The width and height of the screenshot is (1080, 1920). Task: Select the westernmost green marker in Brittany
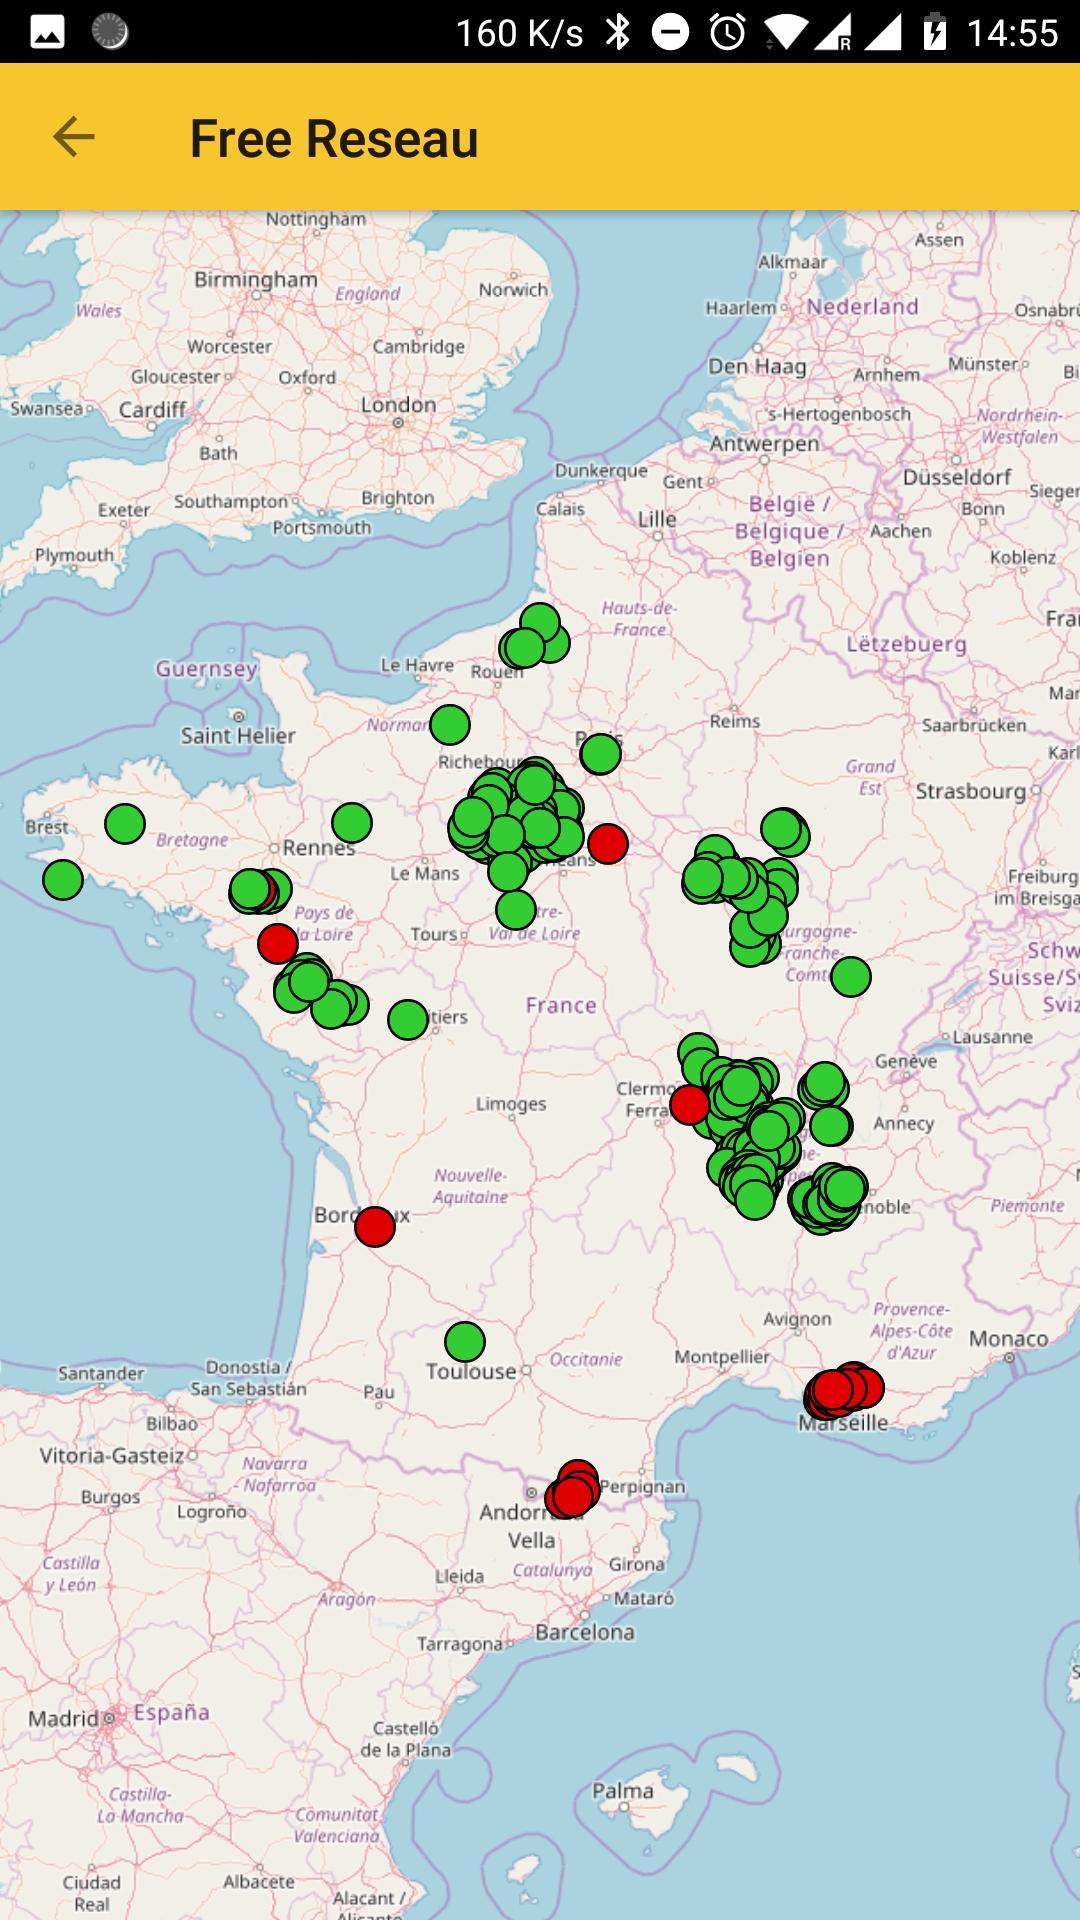point(63,880)
